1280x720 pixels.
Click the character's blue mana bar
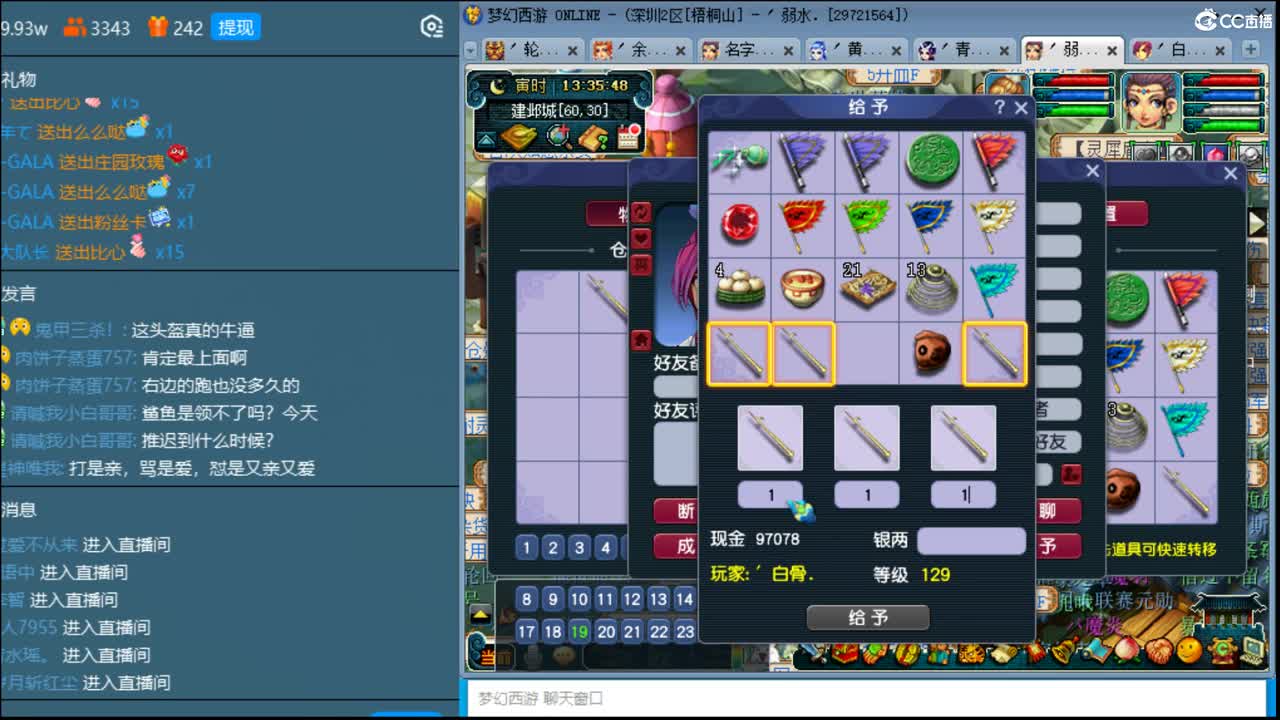1224,96
